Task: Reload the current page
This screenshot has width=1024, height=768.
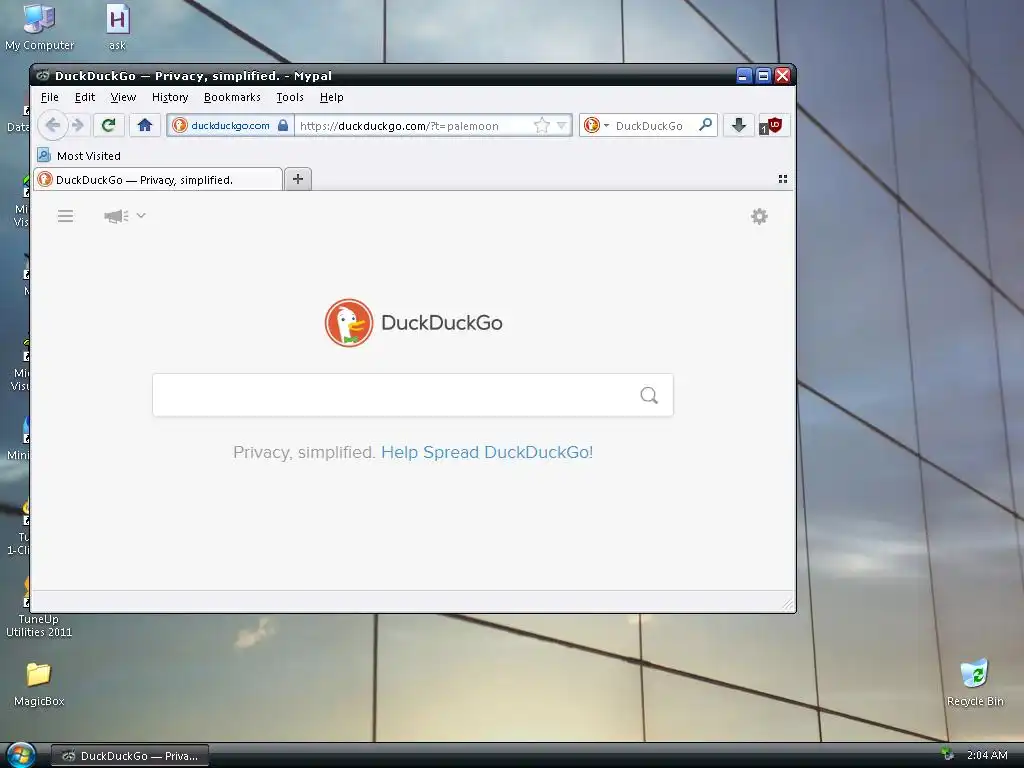Action: (108, 125)
